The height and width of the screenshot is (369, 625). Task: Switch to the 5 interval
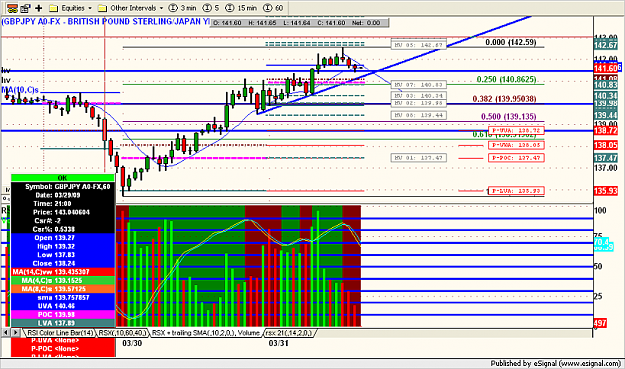[x=211, y=8]
